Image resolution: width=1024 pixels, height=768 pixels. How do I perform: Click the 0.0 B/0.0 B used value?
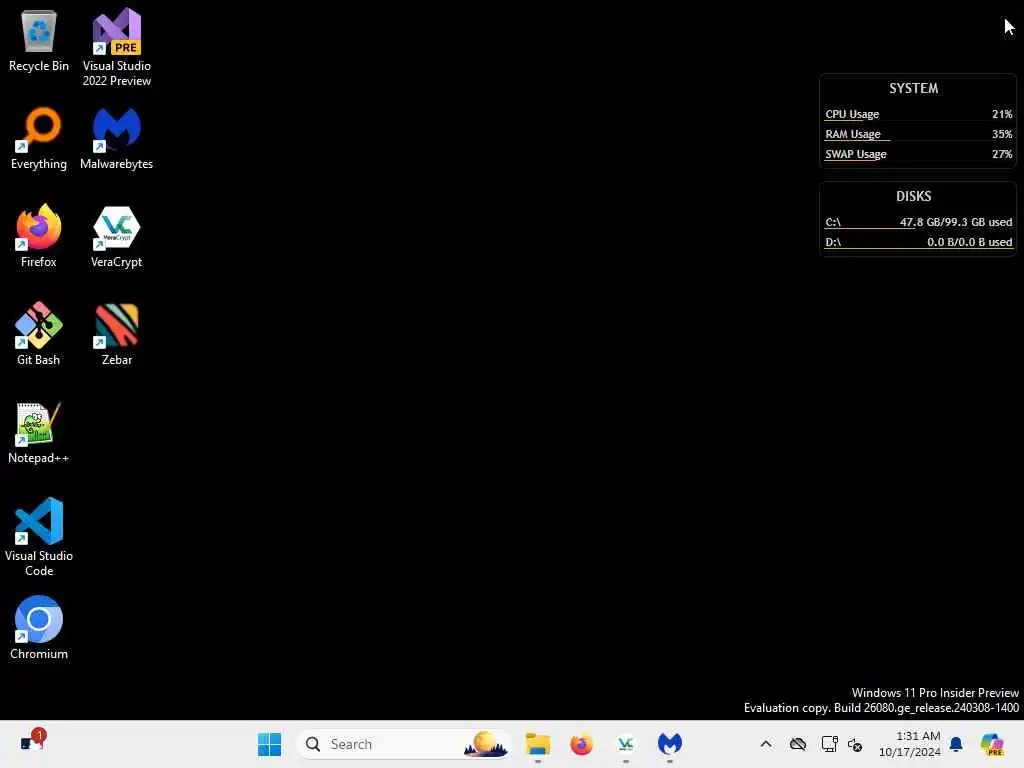click(x=969, y=242)
